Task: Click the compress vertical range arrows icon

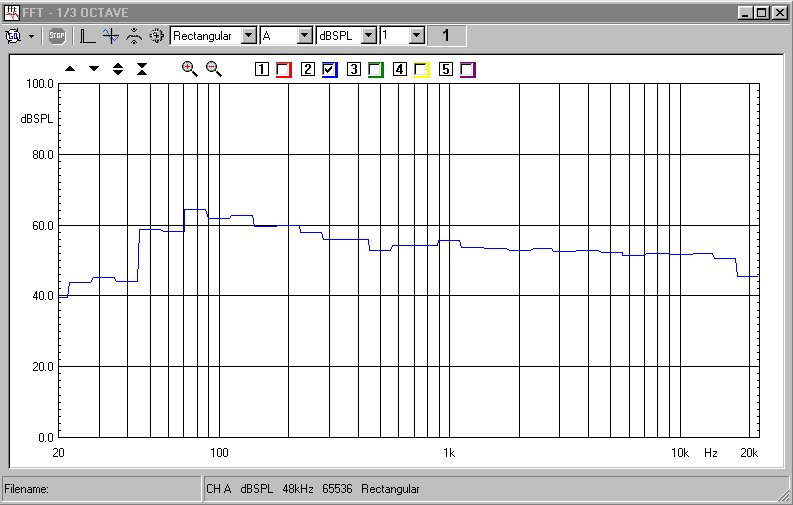Action: point(142,69)
